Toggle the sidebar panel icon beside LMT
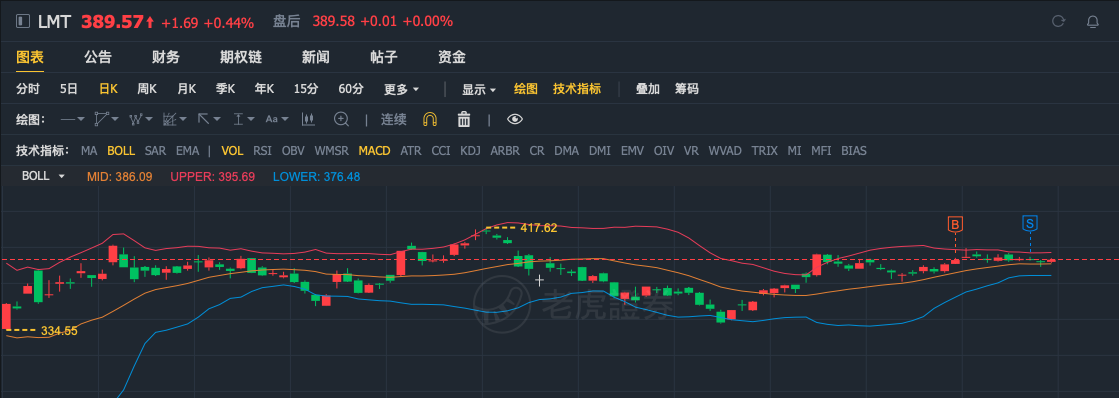This screenshot has width=1119, height=398. (x=23, y=21)
